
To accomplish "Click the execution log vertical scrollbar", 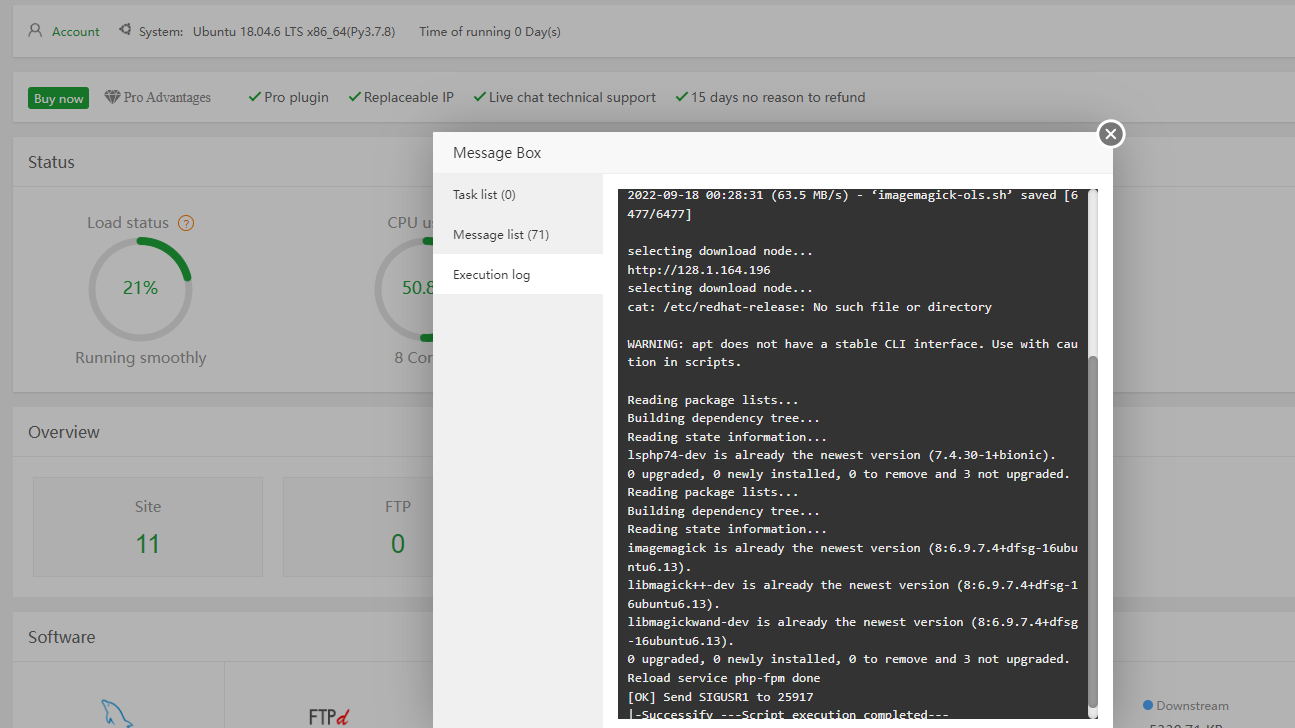I will 1092,530.
